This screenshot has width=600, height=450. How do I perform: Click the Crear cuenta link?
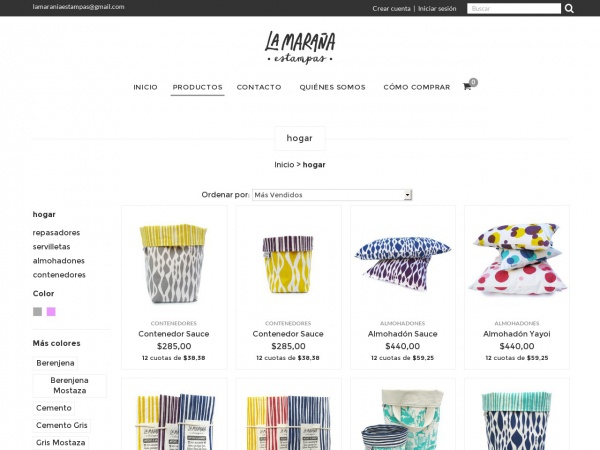pyautogui.click(x=391, y=8)
